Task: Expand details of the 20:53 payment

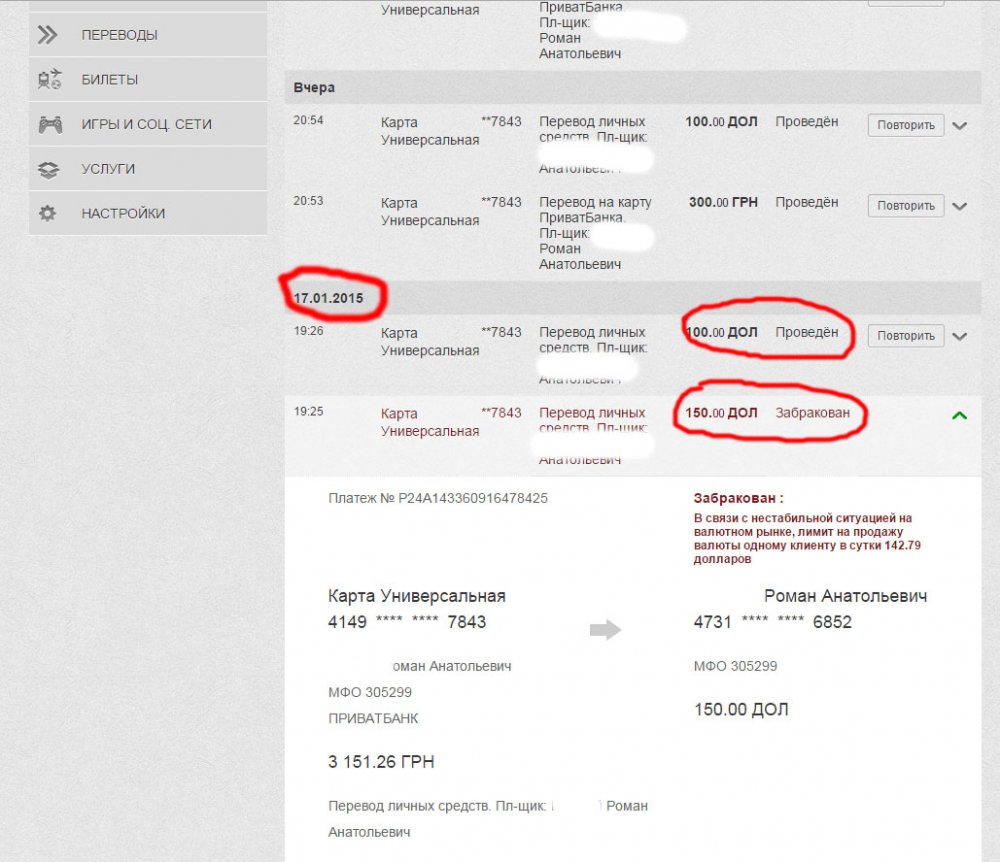Action: (959, 206)
